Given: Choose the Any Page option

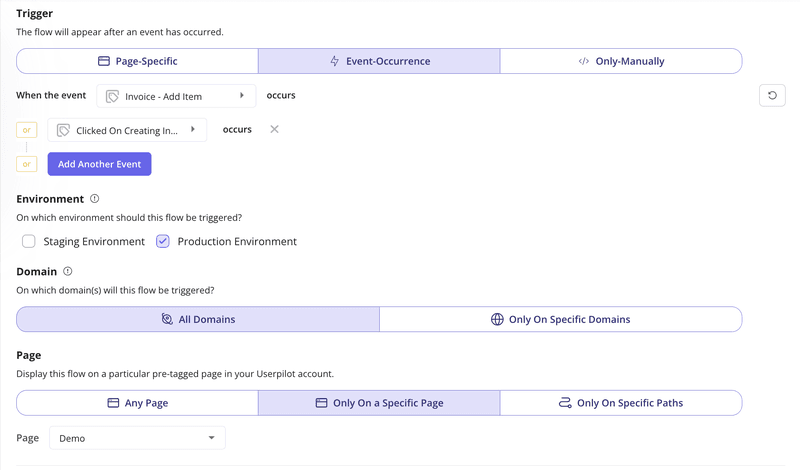Looking at the screenshot, I should coord(137,403).
